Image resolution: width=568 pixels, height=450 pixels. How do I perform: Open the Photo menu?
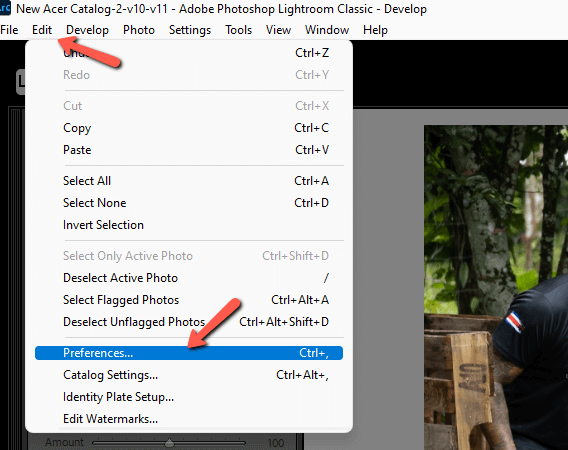(139, 30)
